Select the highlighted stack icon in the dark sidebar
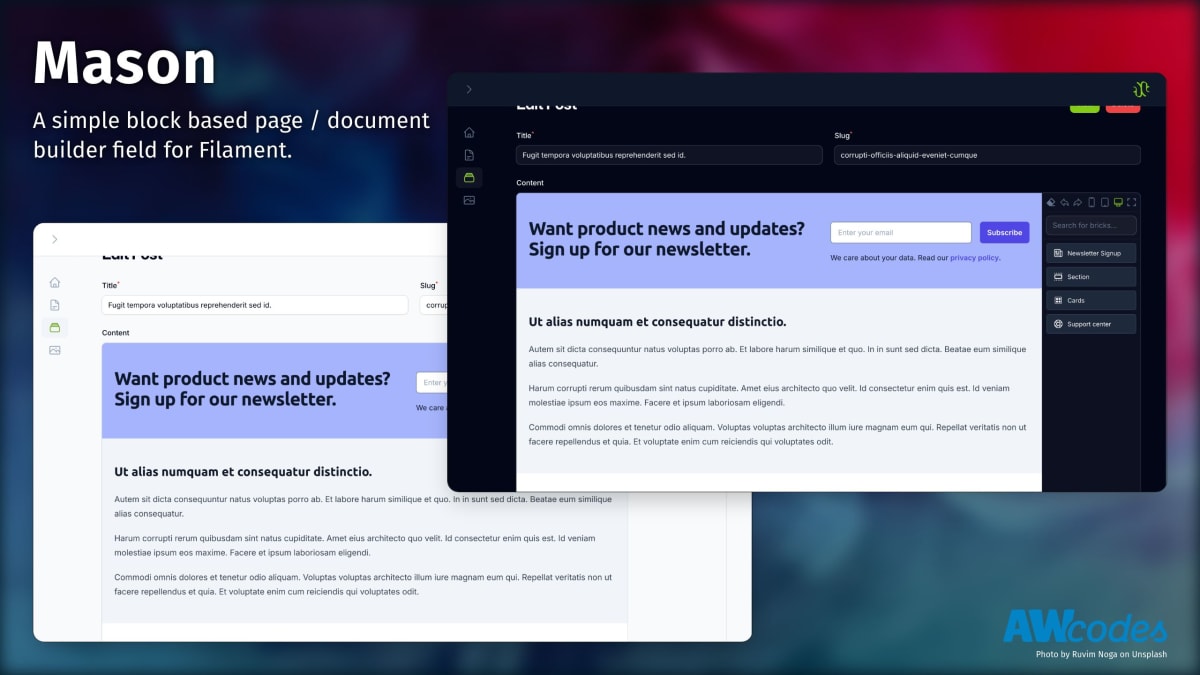1200x675 pixels. [x=469, y=177]
